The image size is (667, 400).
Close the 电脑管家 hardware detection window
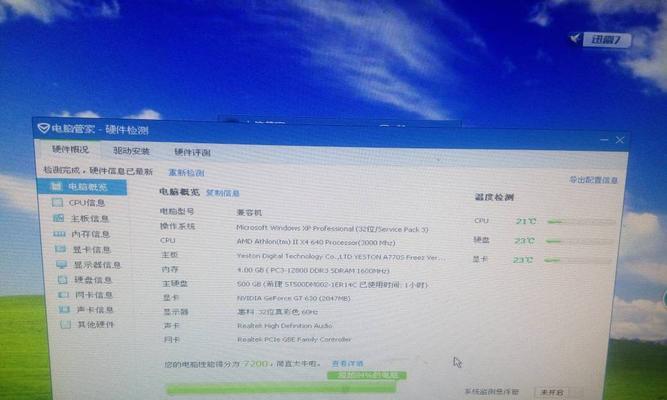click(620, 140)
